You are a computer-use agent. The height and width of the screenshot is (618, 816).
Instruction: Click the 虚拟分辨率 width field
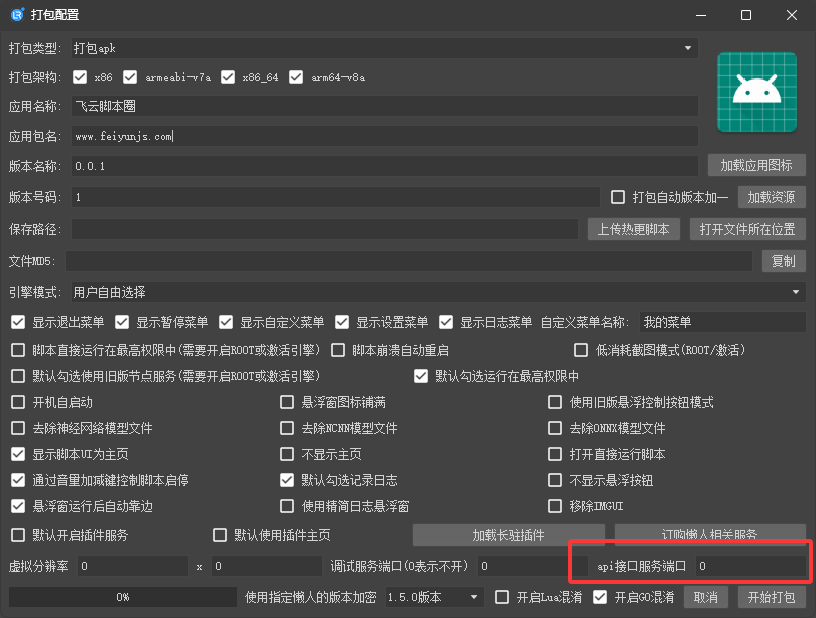(133, 566)
